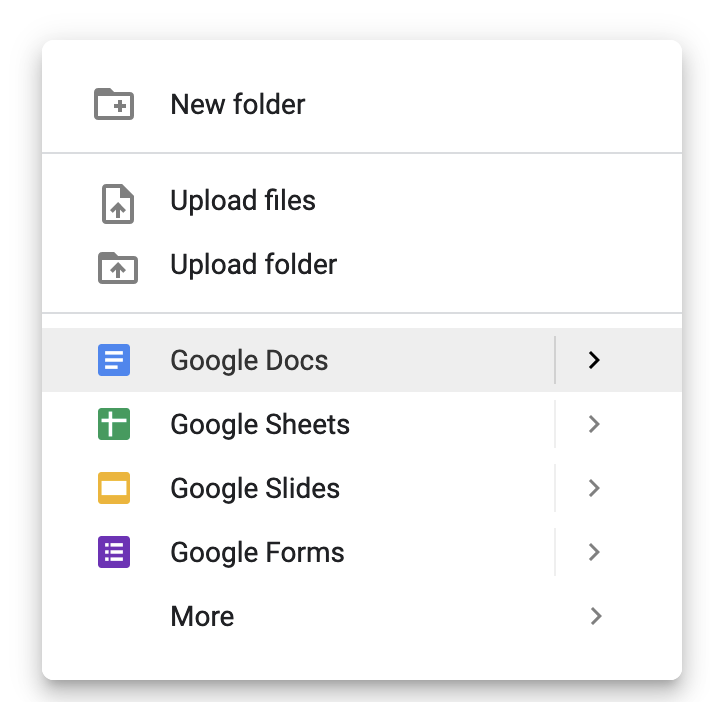Open the More menu item
Screen dimensions: 710x702
(x=202, y=616)
